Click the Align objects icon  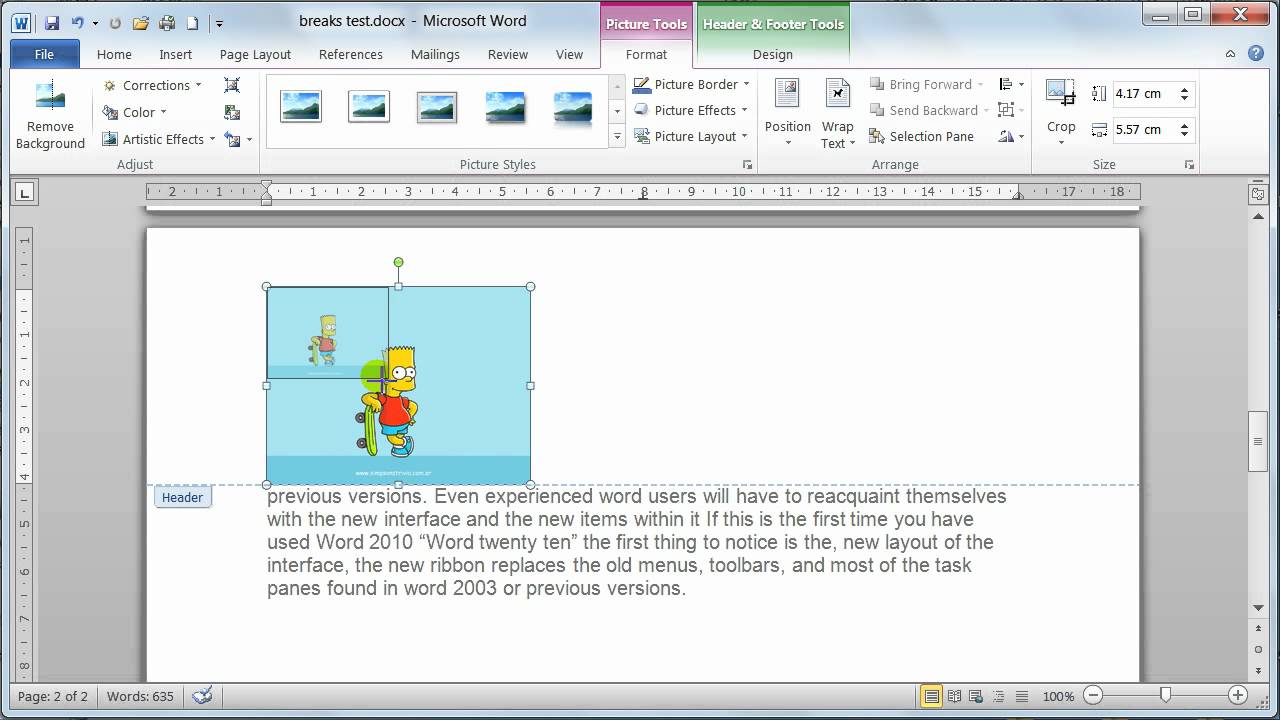coord(1011,84)
